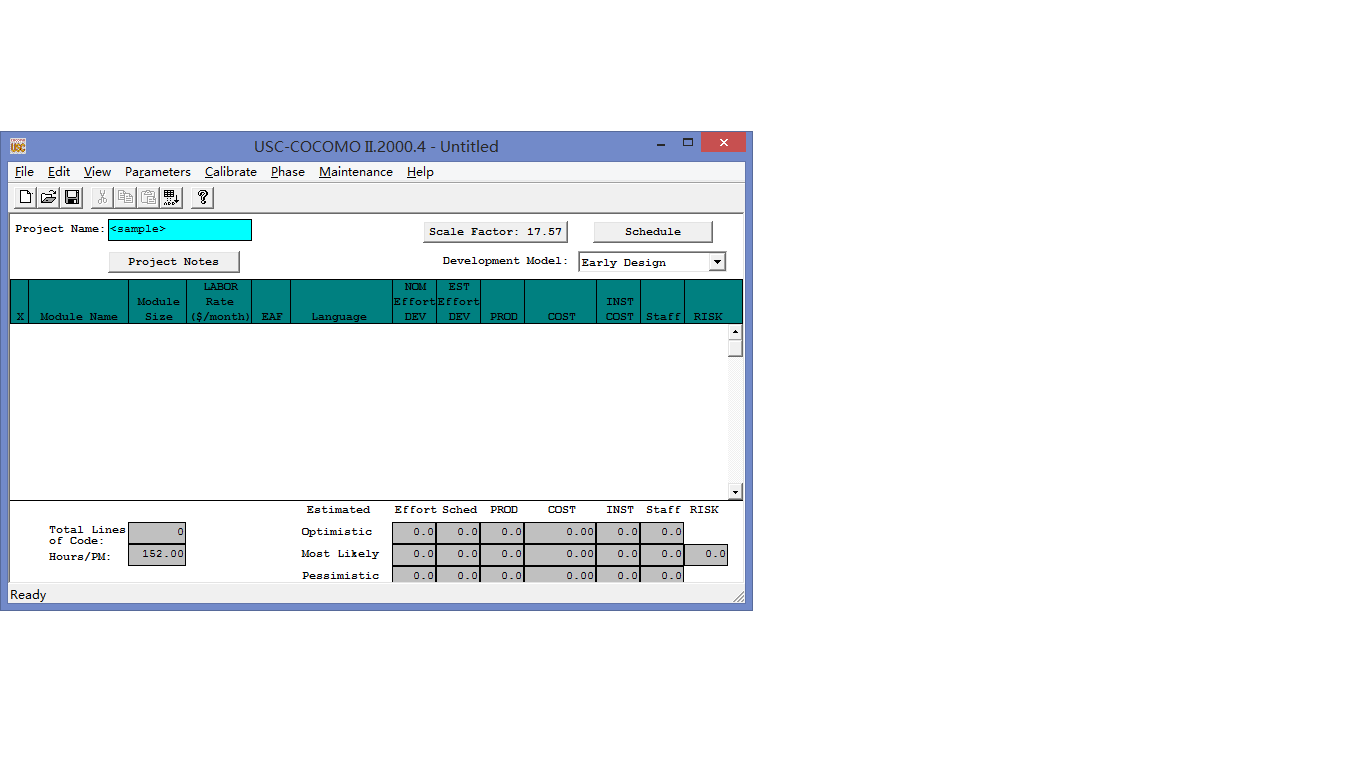Screen dimensions: 1366x768
Task: Click the INST COST column header
Action: pyautogui.click(x=619, y=302)
